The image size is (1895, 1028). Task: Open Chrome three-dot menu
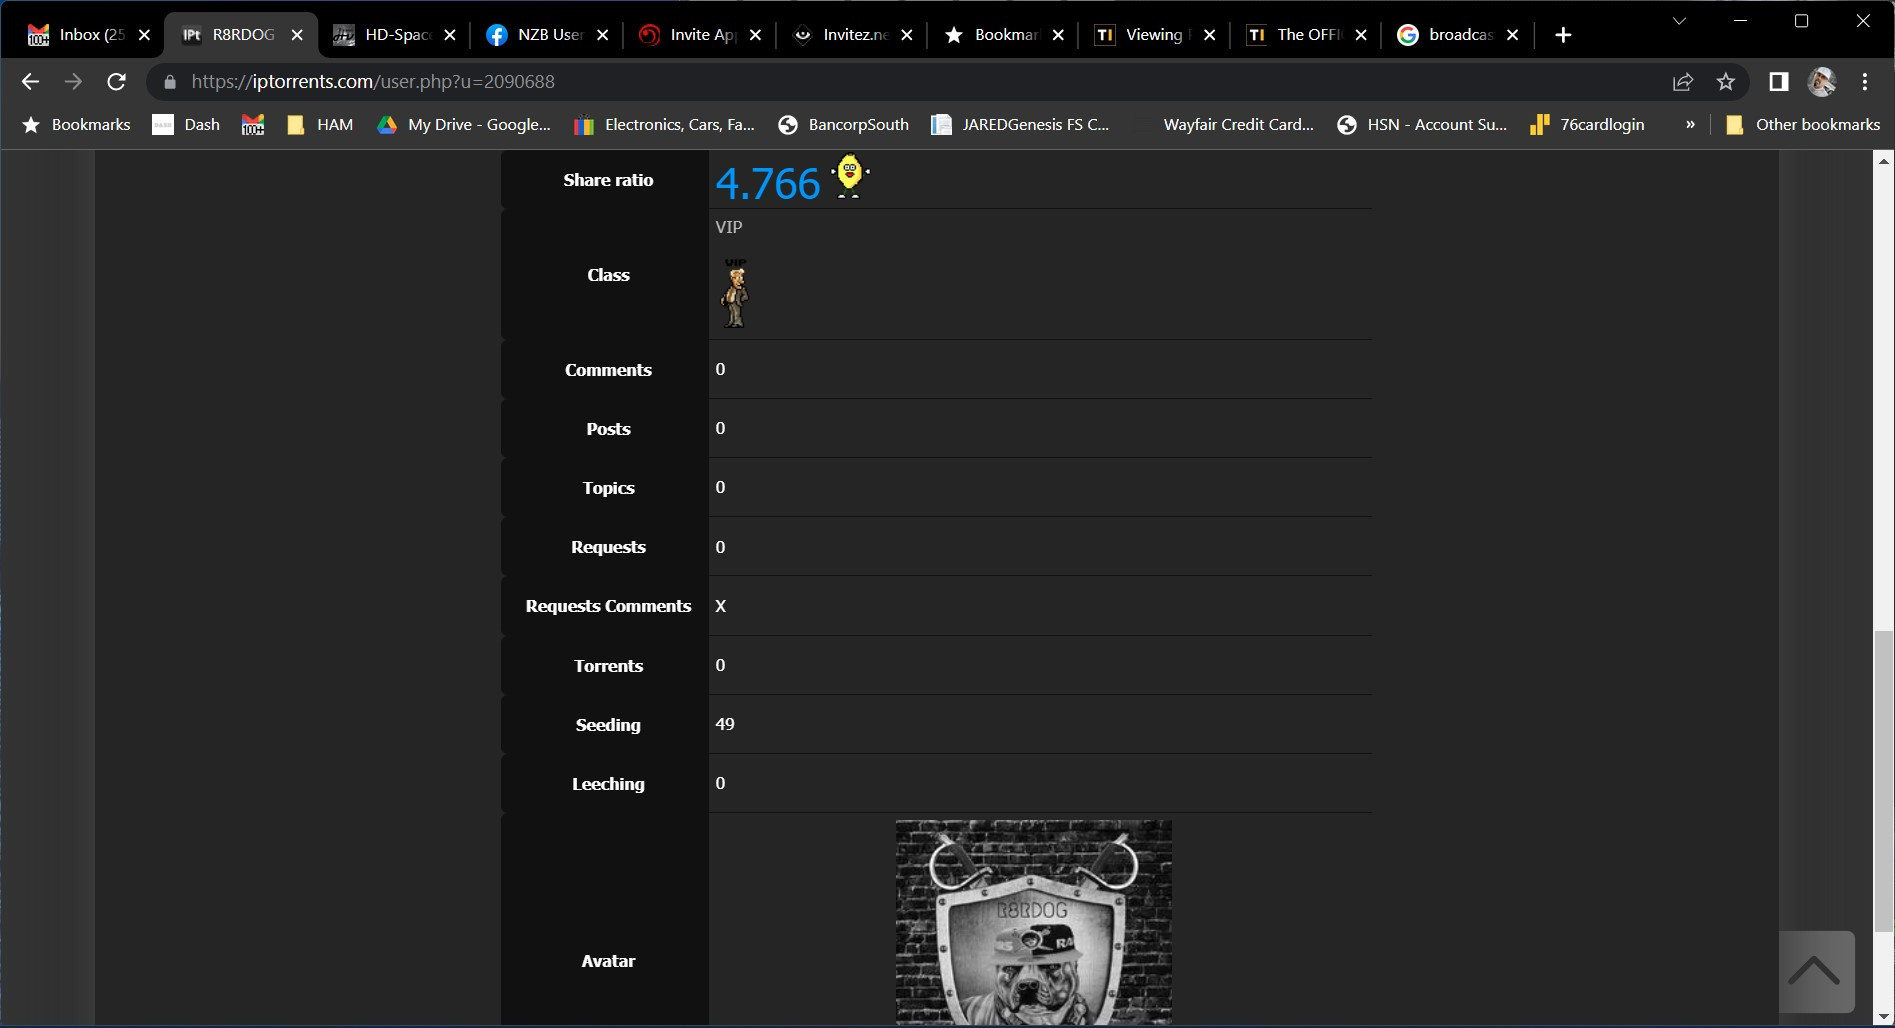point(1865,82)
